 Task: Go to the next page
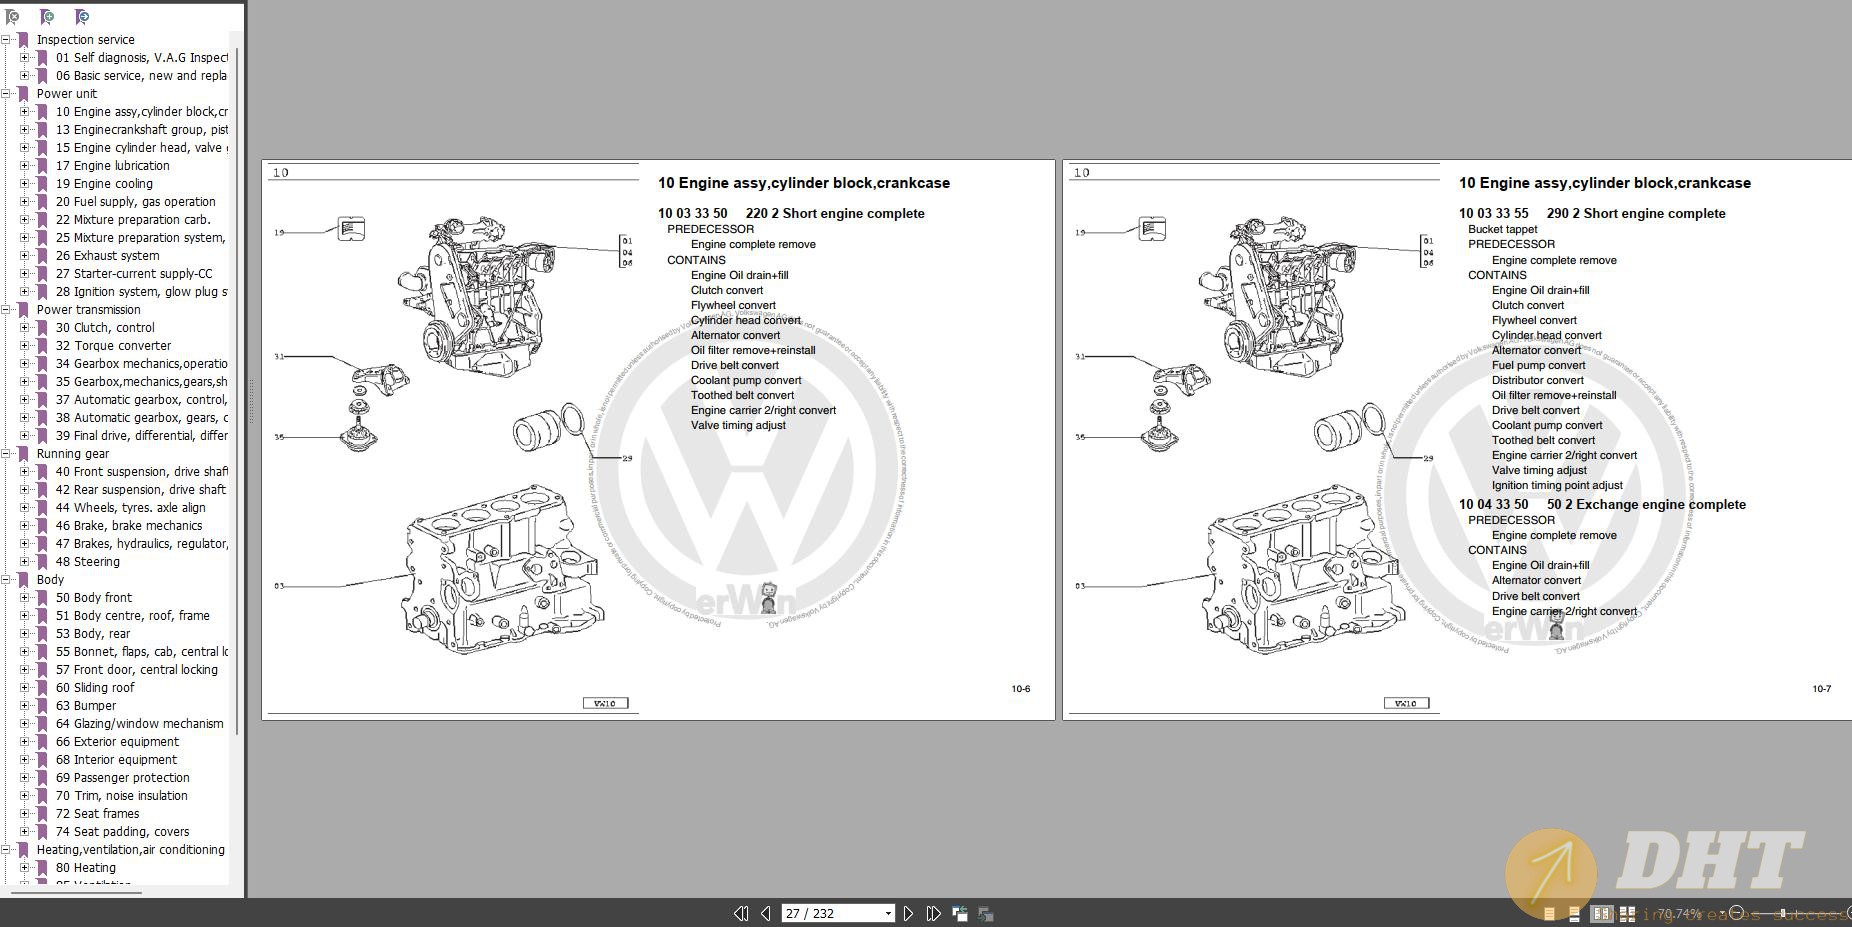908,913
